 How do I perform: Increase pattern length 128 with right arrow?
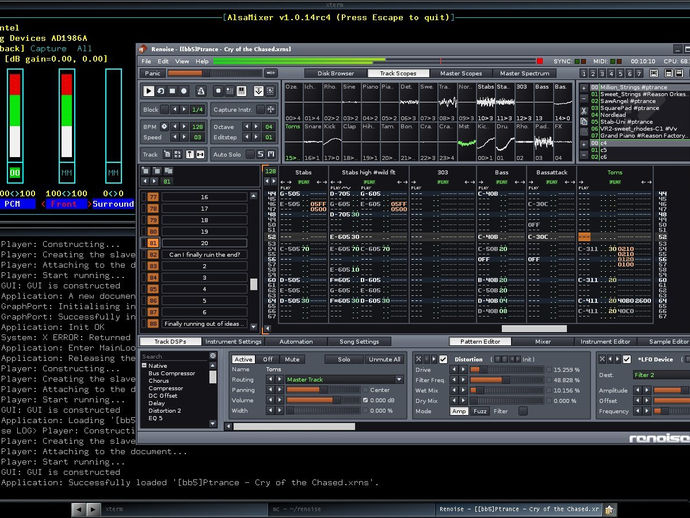[x=274, y=181]
